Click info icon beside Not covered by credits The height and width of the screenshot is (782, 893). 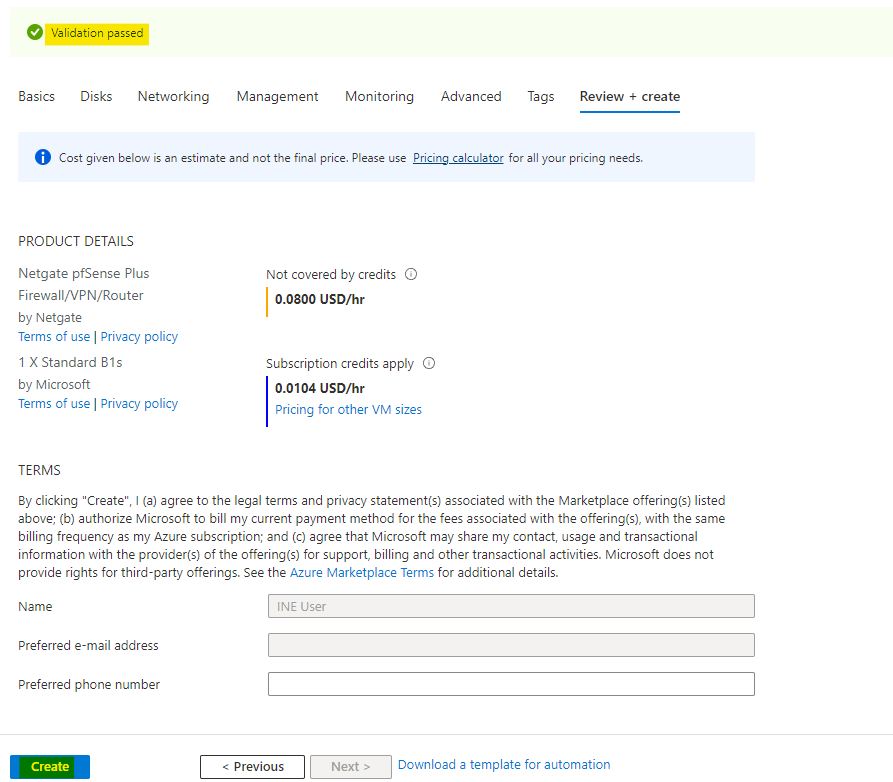tap(411, 274)
